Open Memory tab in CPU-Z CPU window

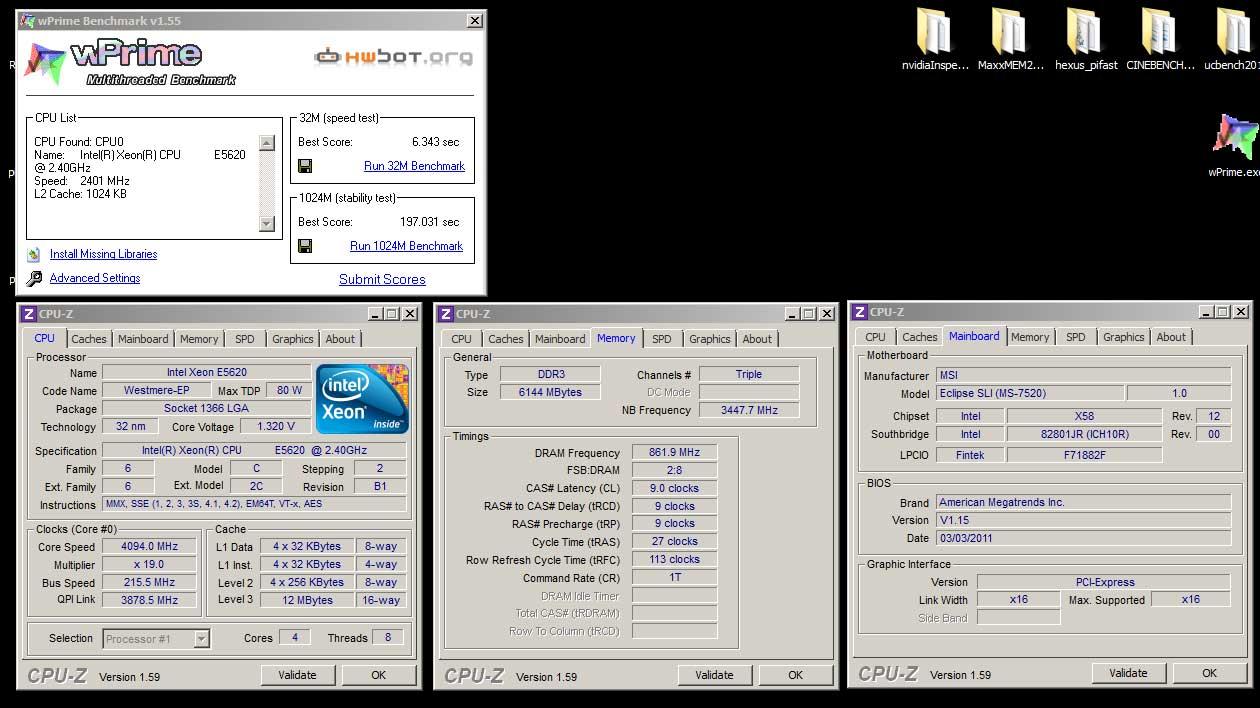(199, 339)
